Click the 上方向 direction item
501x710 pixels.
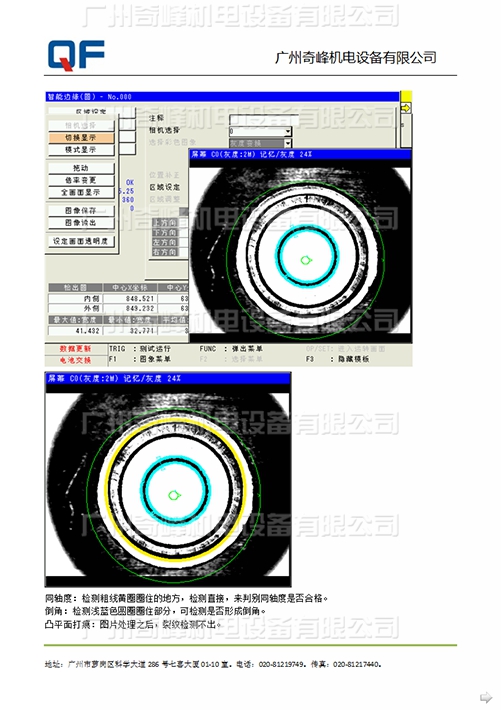(165, 223)
